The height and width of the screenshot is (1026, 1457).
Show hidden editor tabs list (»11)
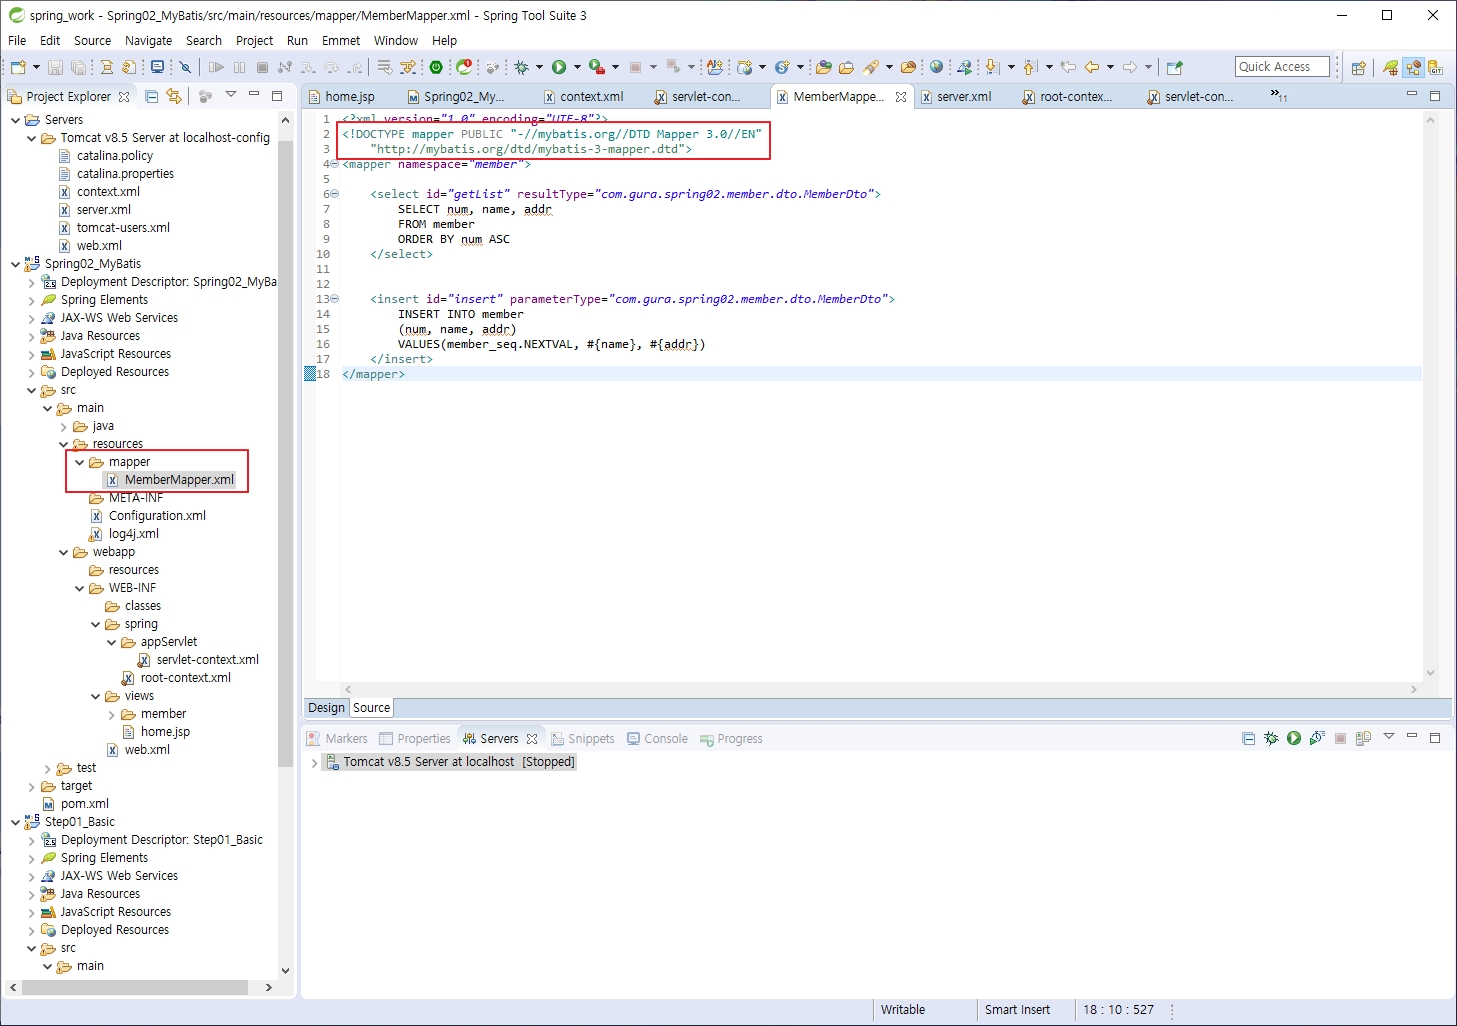[1279, 96]
